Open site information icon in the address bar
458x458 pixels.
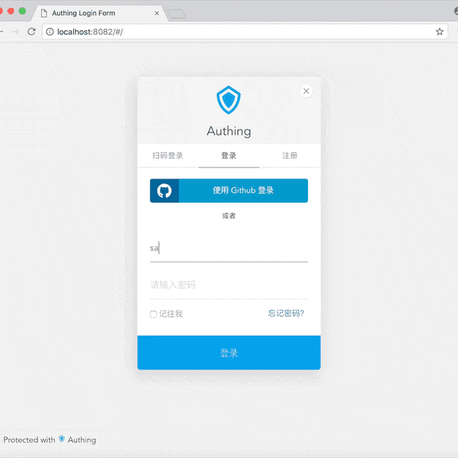(50, 32)
